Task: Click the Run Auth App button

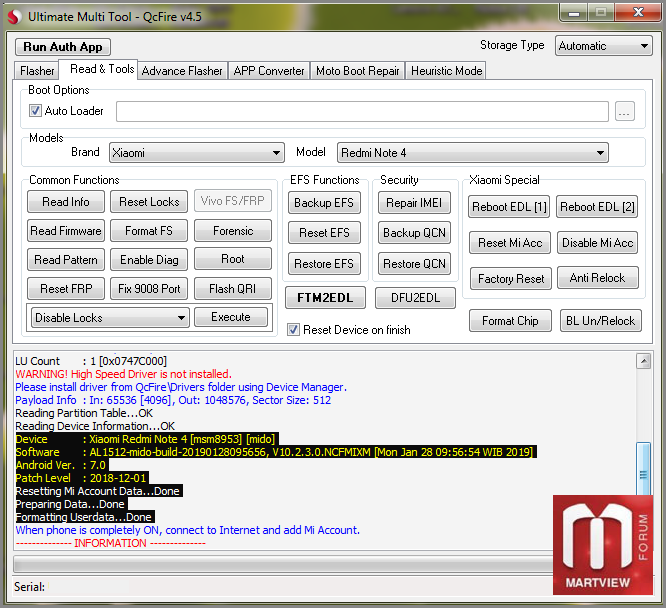Action: (63, 47)
